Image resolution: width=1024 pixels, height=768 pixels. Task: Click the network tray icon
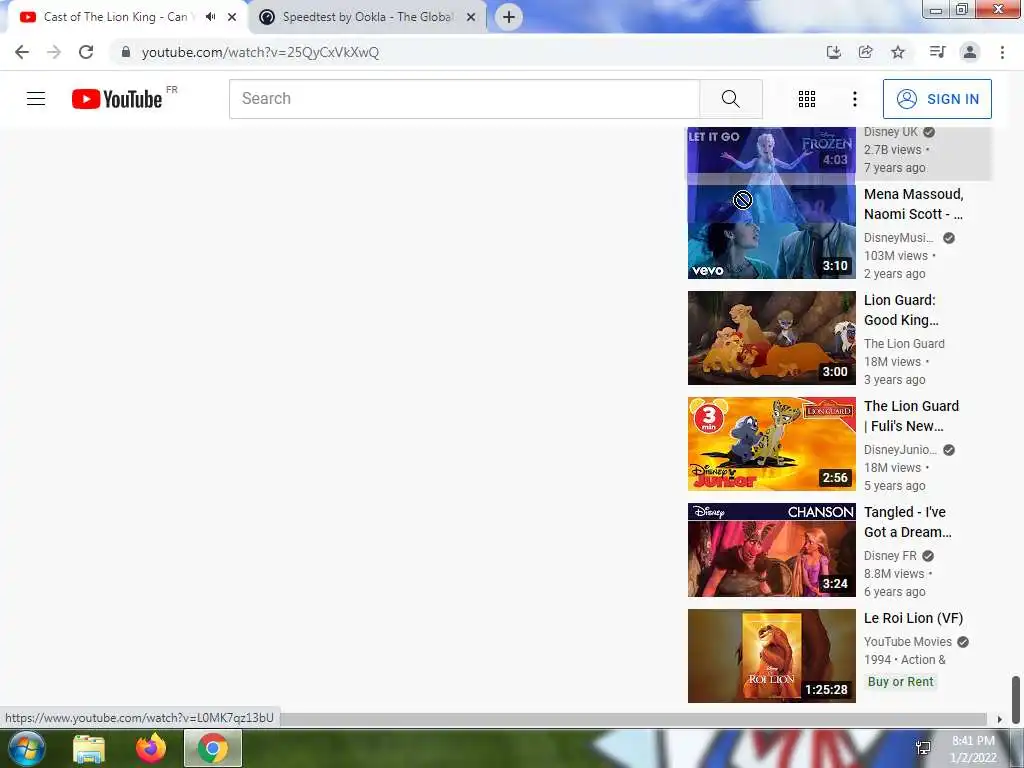point(923,748)
